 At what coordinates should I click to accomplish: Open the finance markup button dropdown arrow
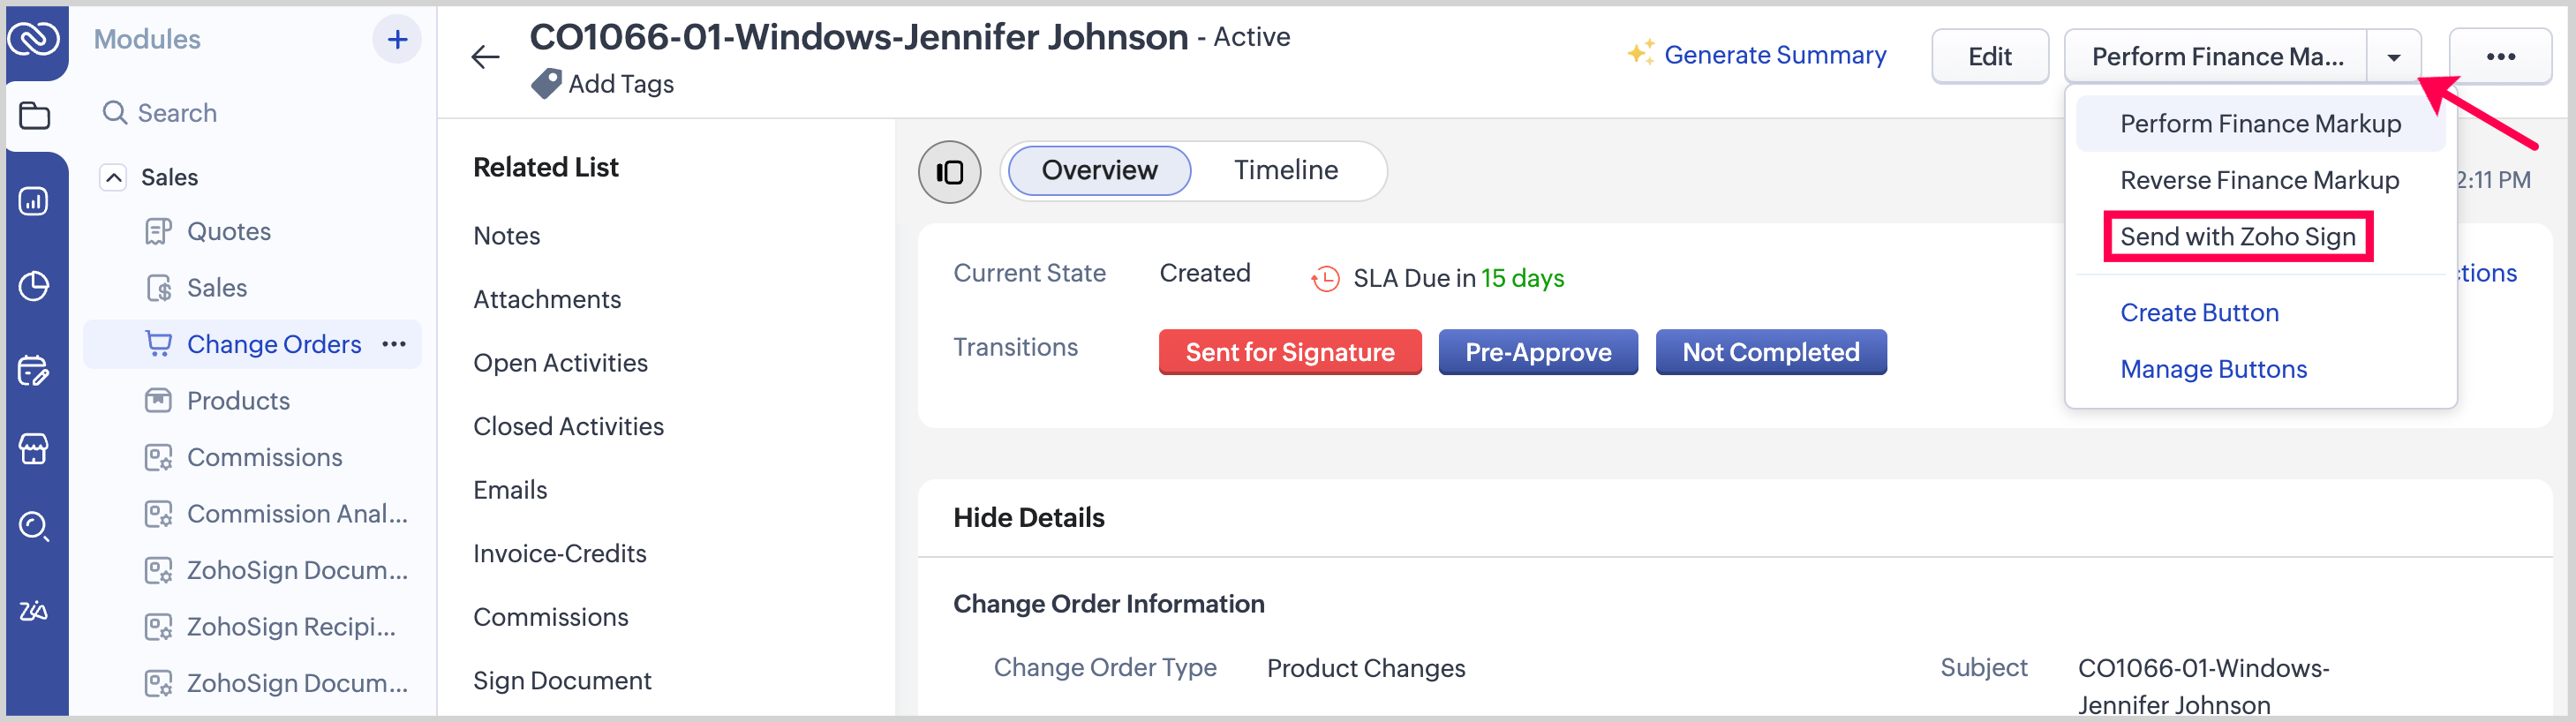pos(2393,57)
